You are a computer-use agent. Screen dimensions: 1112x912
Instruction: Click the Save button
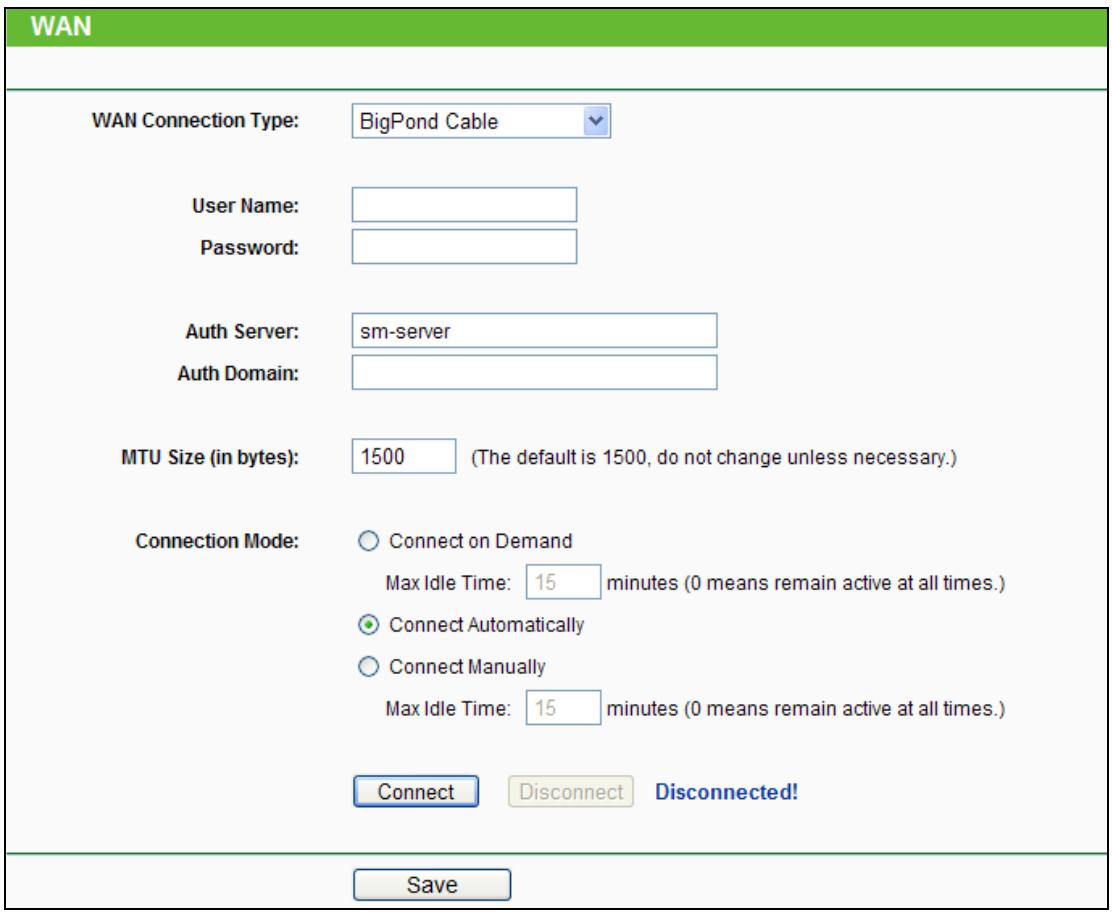[432, 884]
